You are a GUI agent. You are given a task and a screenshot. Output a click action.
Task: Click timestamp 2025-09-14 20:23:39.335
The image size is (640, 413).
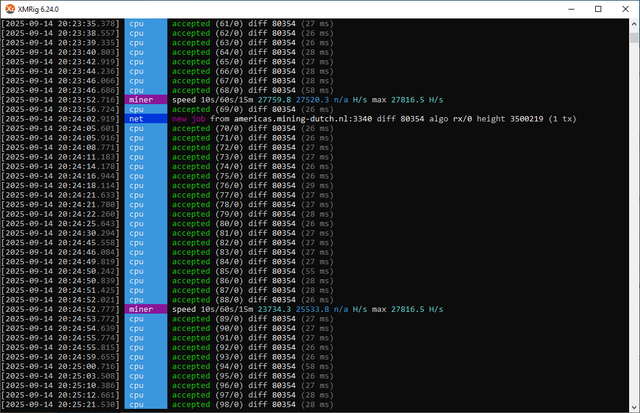60,42
